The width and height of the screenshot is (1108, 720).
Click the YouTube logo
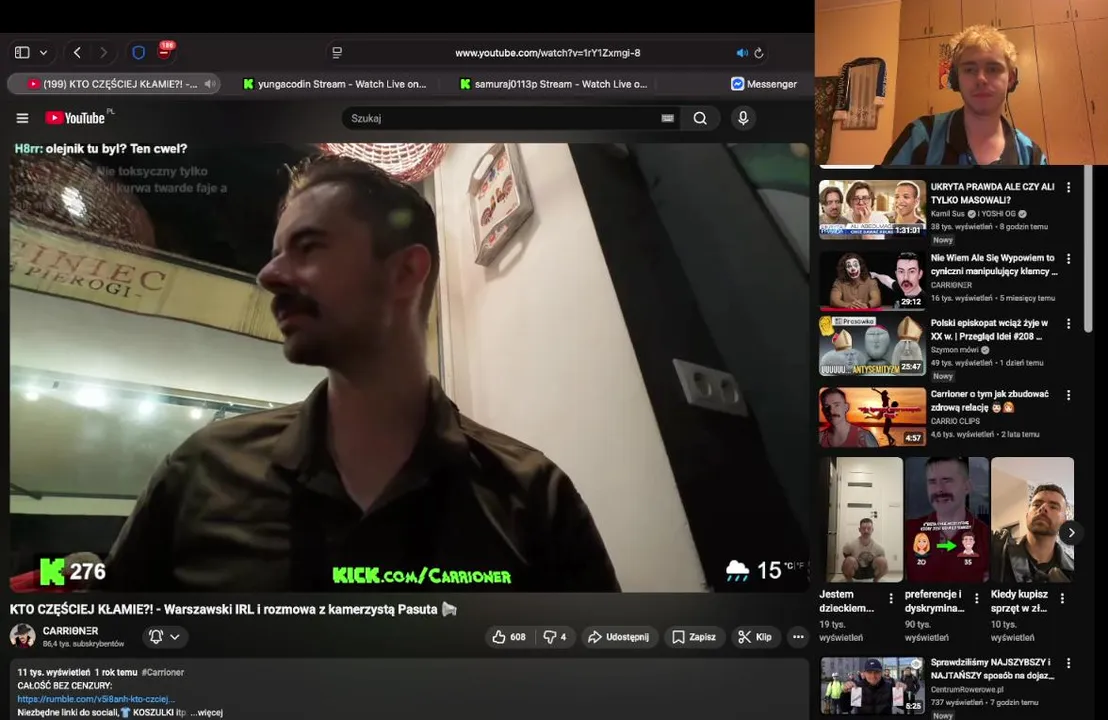(75, 118)
